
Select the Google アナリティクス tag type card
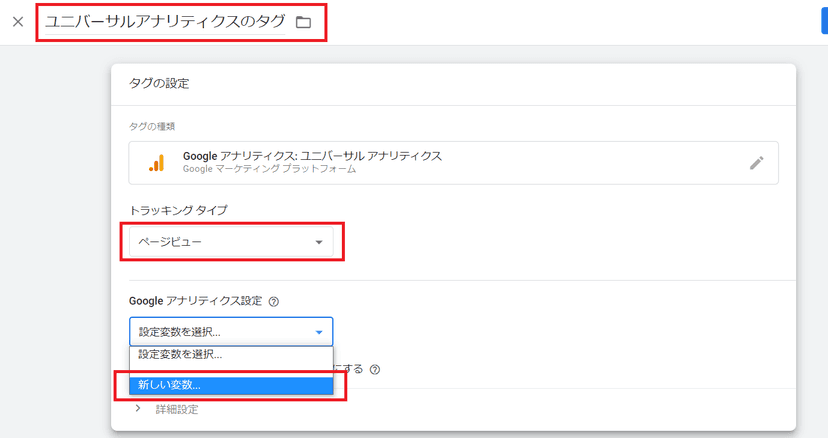coord(453,163)
